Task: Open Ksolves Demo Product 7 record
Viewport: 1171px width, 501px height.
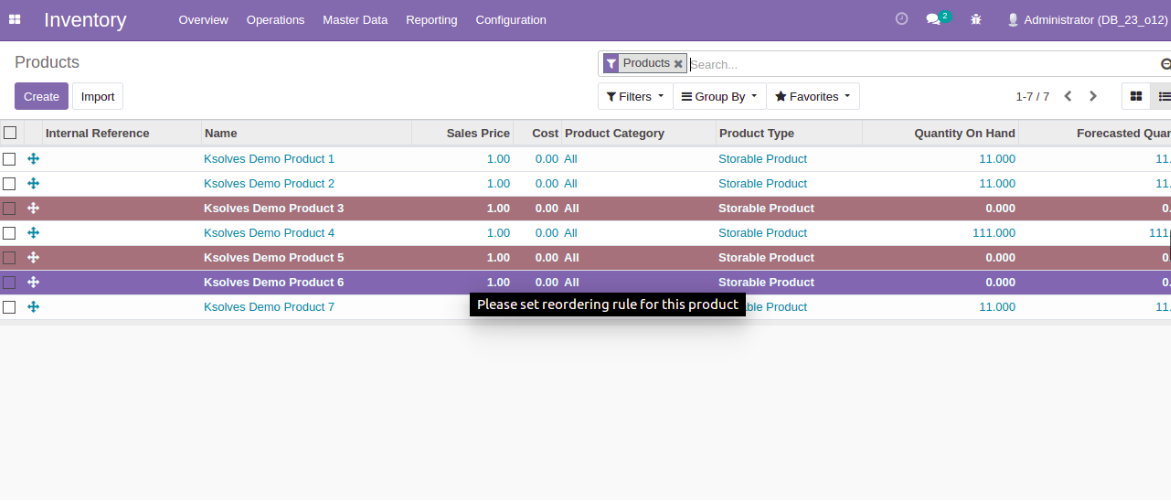Action: click(269, 307)
